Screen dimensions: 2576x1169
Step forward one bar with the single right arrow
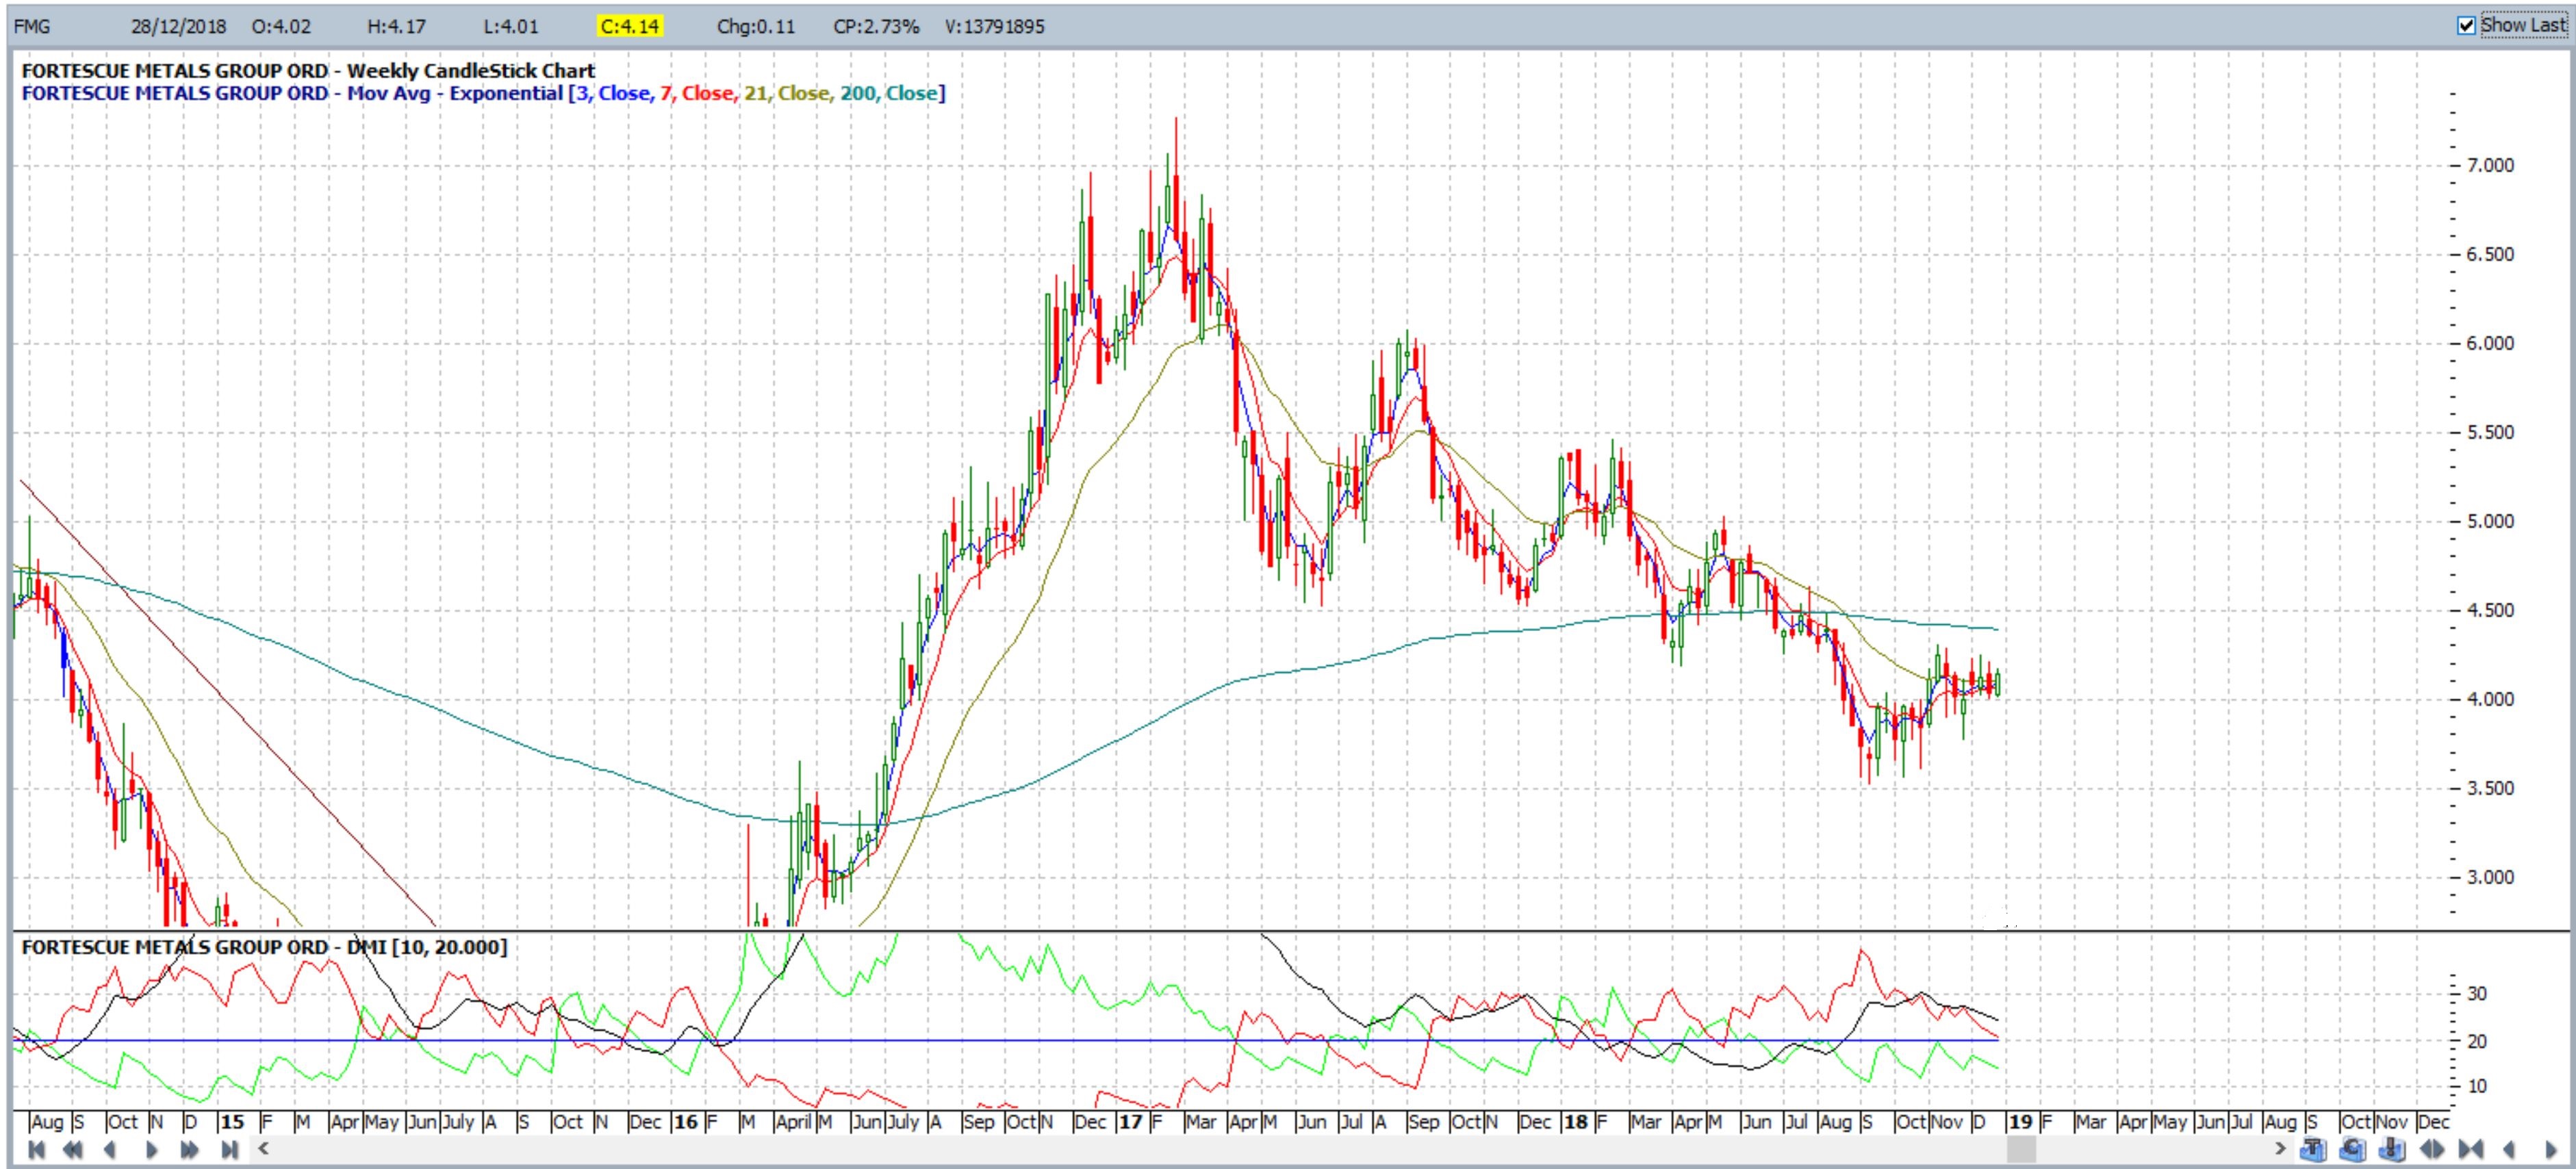point(152,1149)
